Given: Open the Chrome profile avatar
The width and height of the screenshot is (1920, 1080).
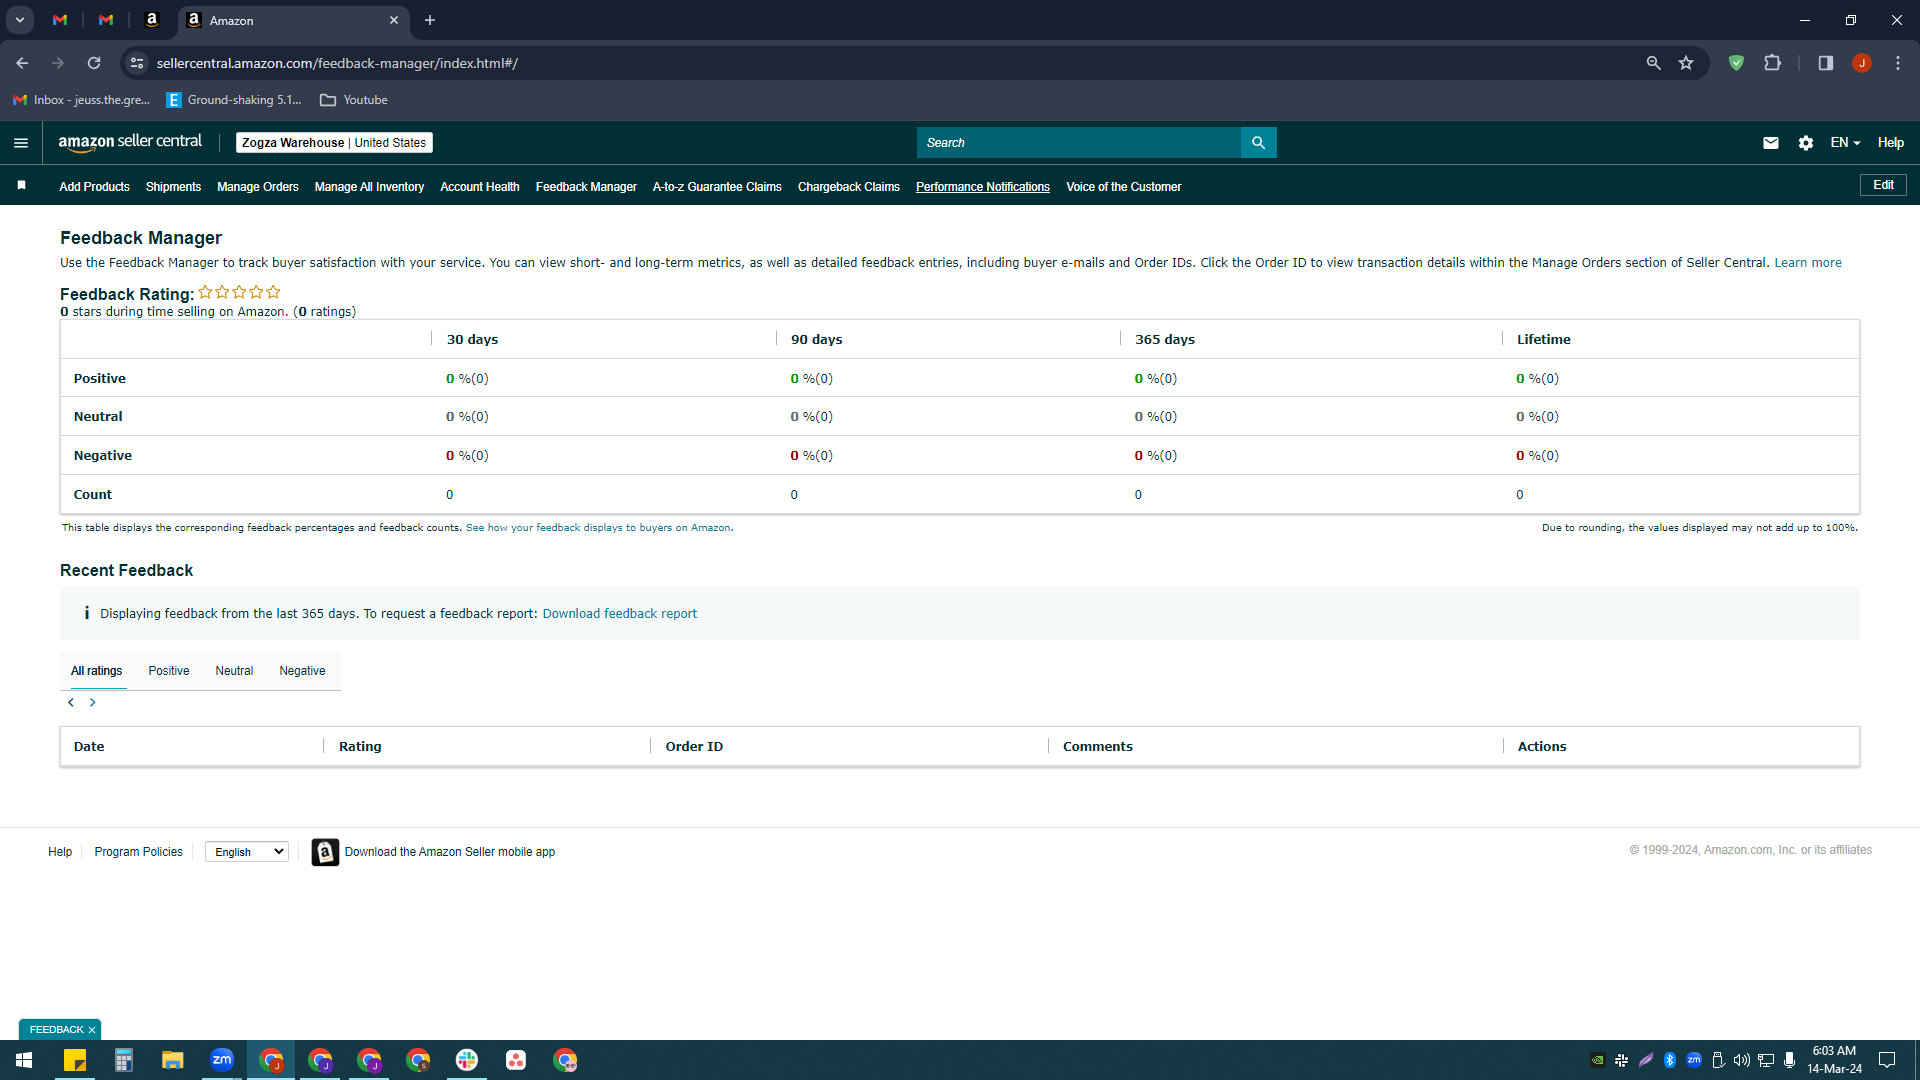Looking at the screenshot, I should point(1861,63).
